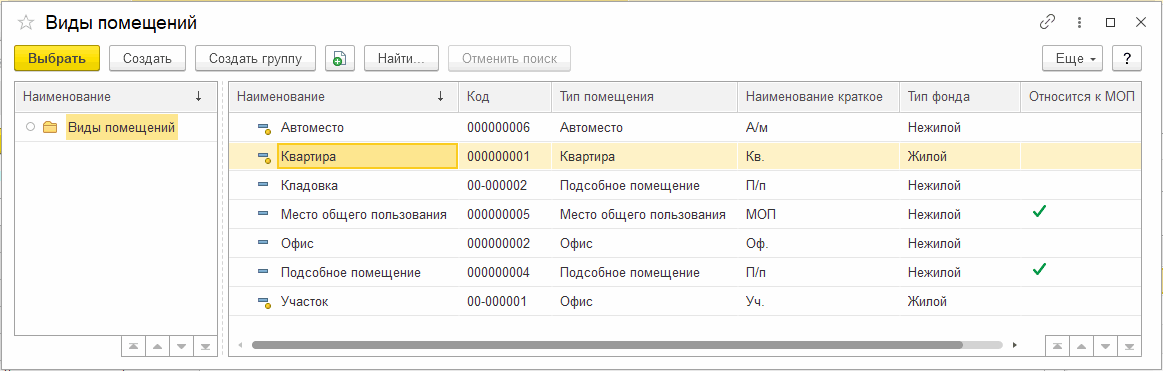Viewport: 1163px width, 371px height.
Task: Click horizontal scrollbar right arrow
Action: (x=1014, y=345)
